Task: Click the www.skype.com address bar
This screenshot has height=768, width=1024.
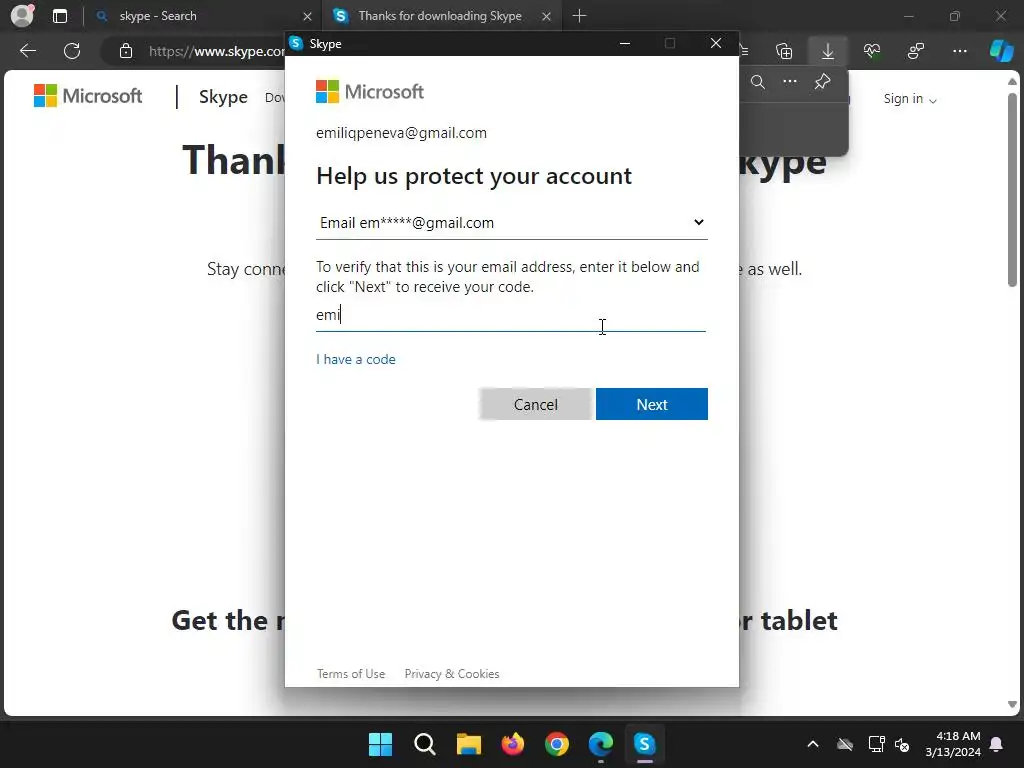Action: [x=216, y=51]
